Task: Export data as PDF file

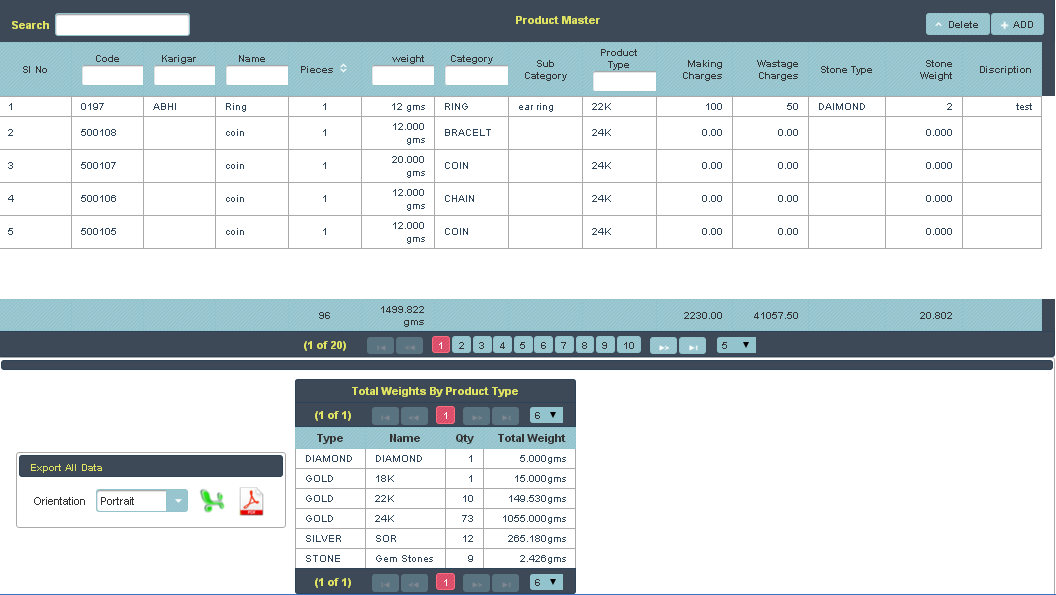Action: (251, 501)
